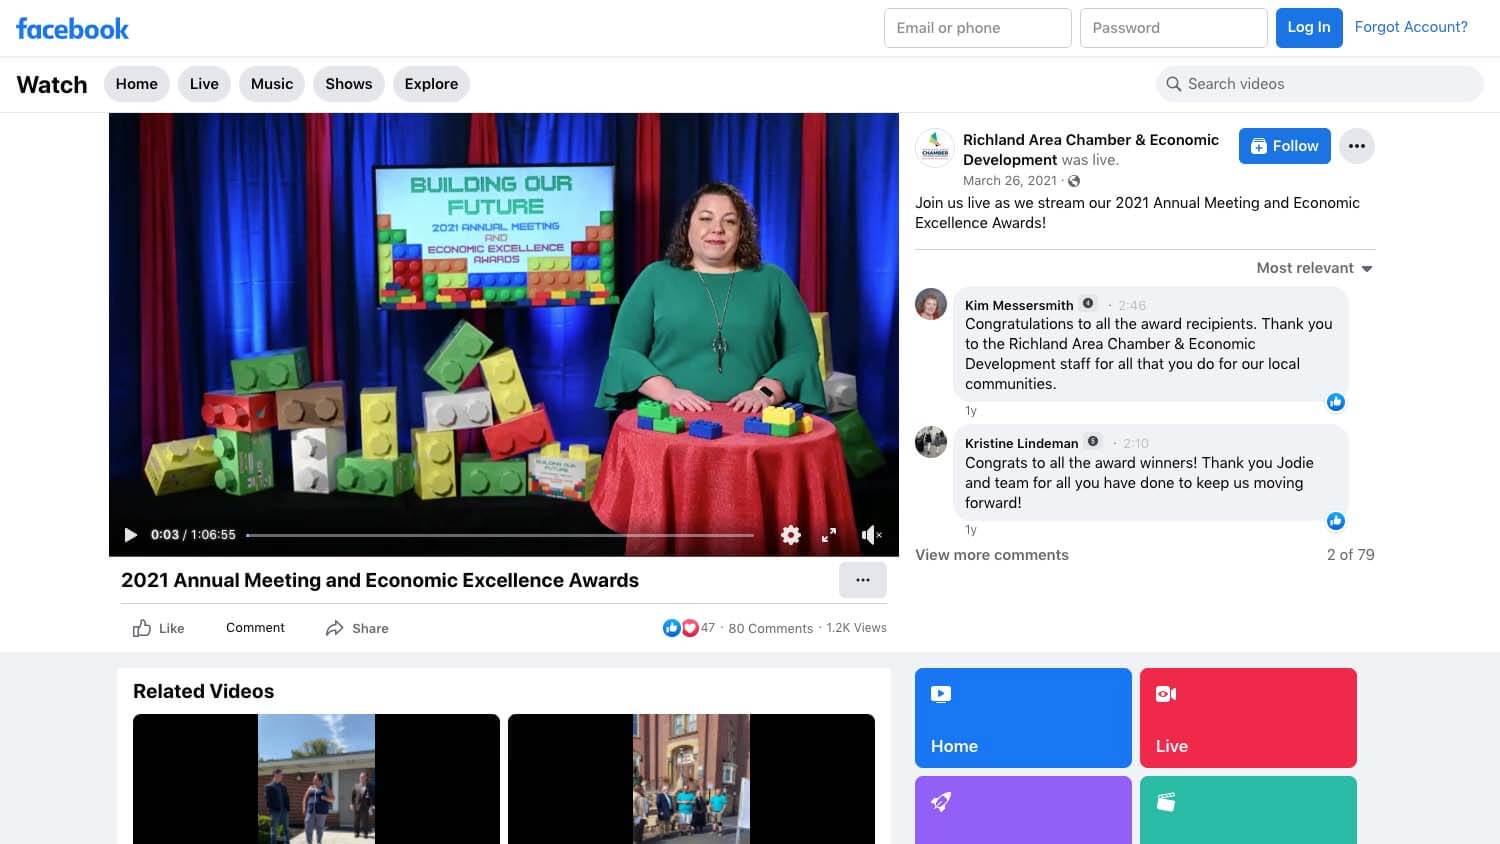Image resolution: width=1500 pixels, height=844 pixels.
Task: Click the Forgot Account? link
Action: point(1410,27)
